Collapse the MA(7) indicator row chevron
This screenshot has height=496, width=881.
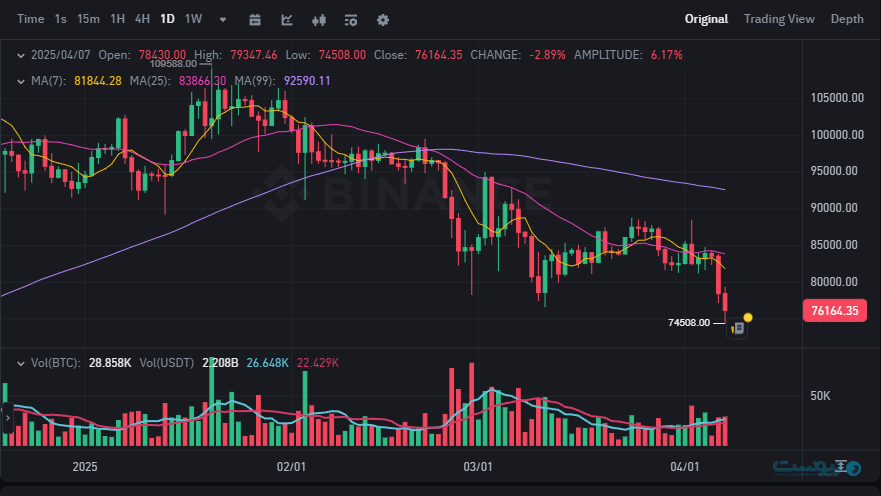tap(21, 80)
